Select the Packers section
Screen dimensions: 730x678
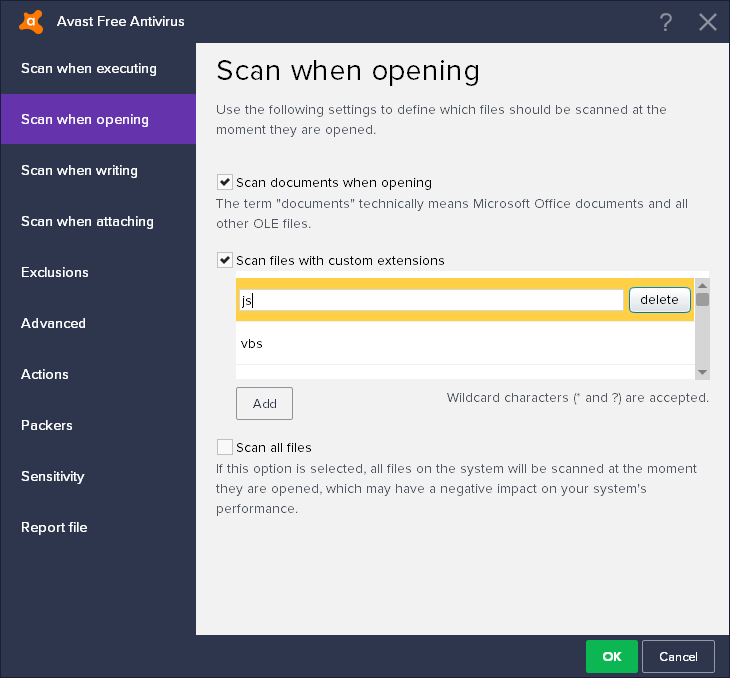pos(47,426)
